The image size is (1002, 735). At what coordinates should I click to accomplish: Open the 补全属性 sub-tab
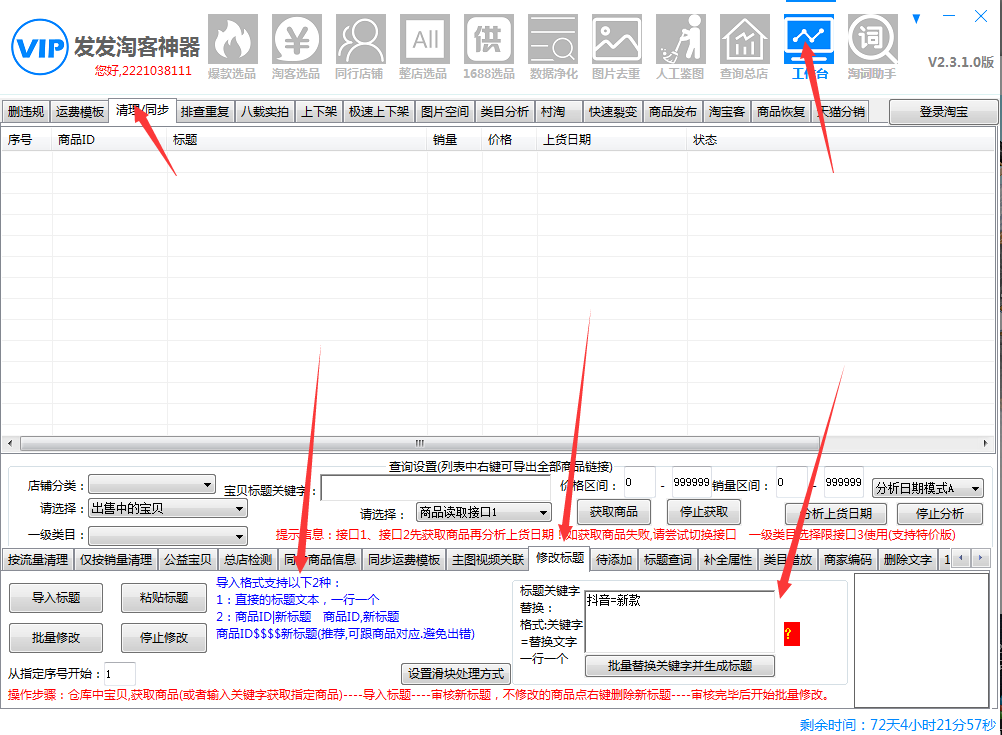728,560
